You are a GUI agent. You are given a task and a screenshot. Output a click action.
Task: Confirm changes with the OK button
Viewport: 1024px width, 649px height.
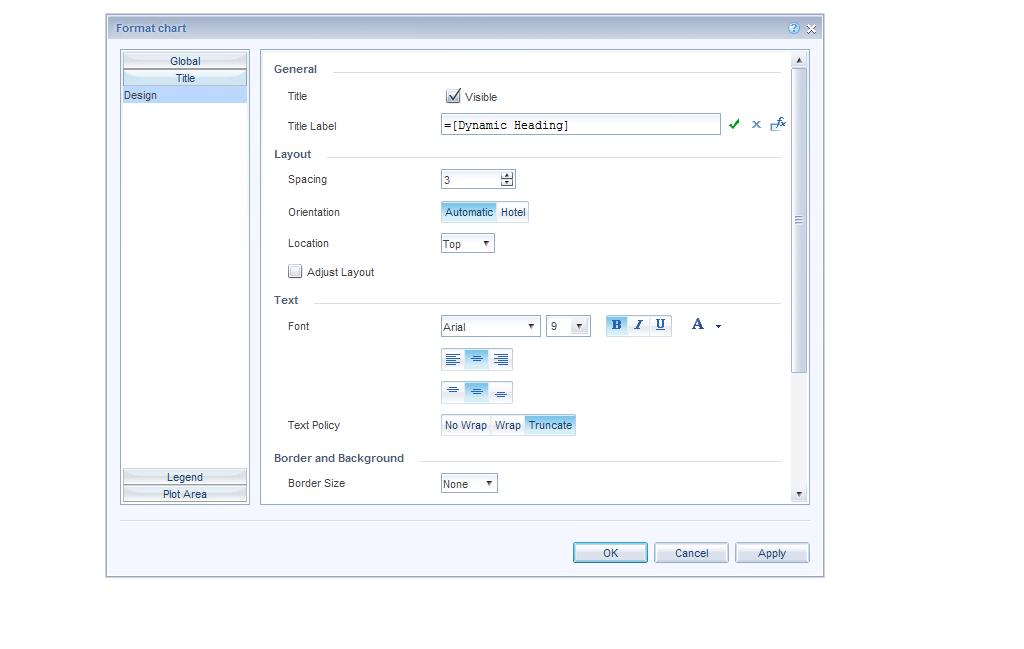click(609, 552)
